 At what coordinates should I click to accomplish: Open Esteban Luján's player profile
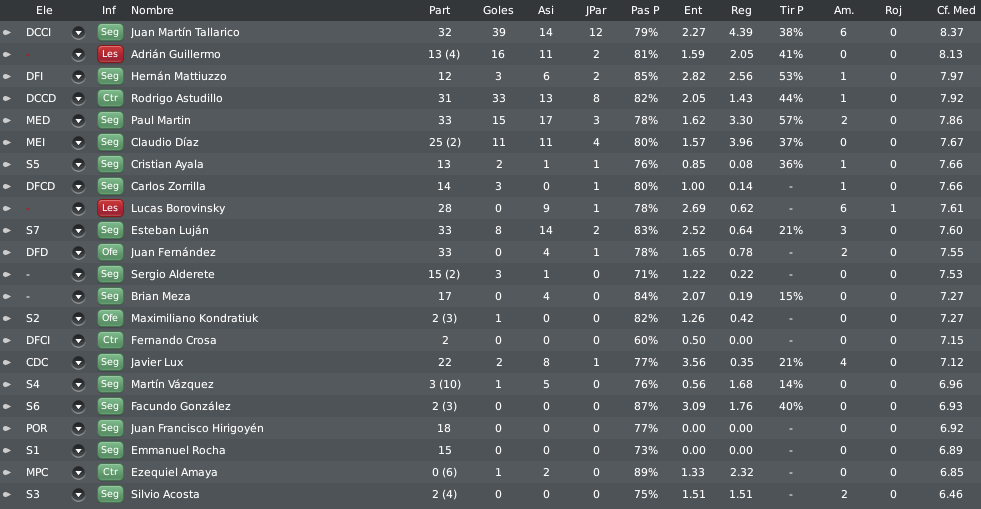(x=170, y=230)
